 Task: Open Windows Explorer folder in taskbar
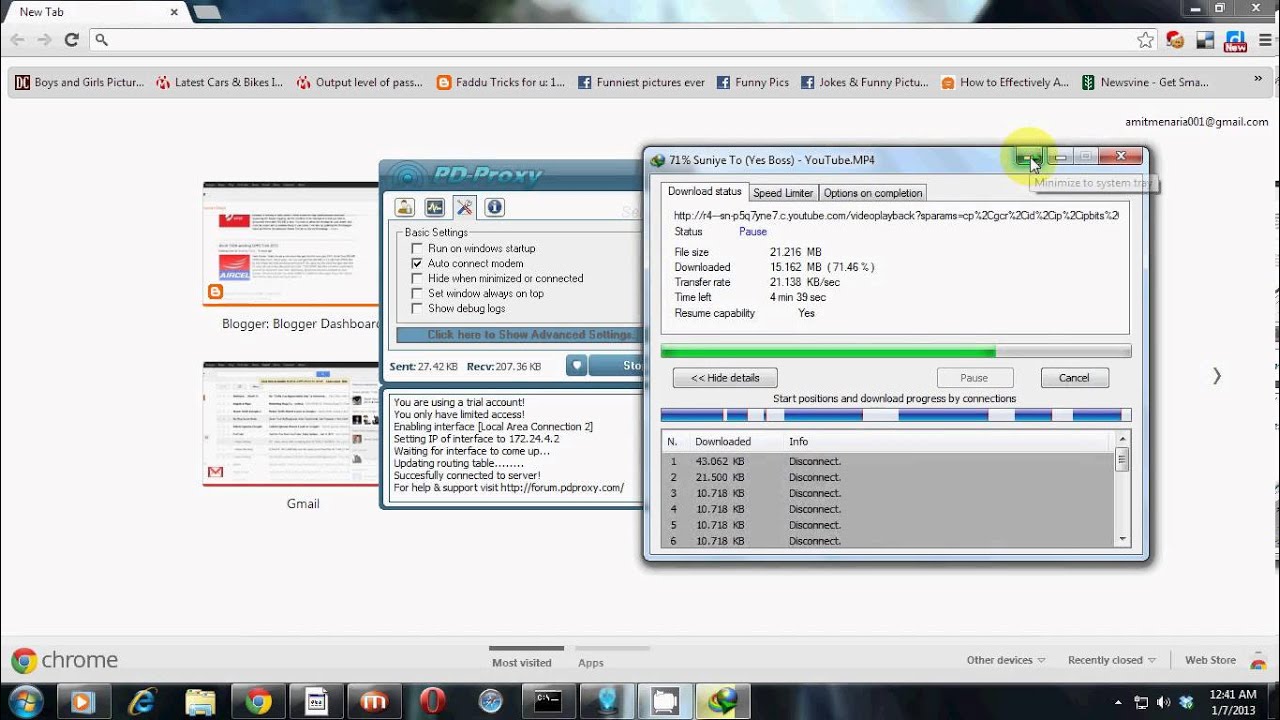[x=200, y=701]
